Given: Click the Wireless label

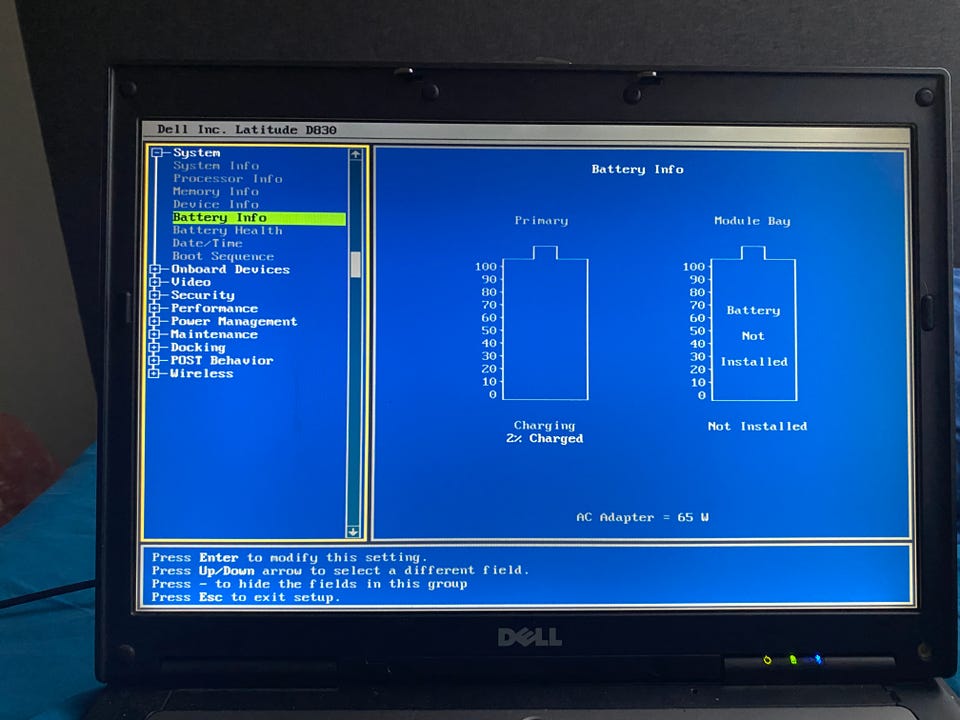Looking at the screenshot, I should click(x=201, y=373).
